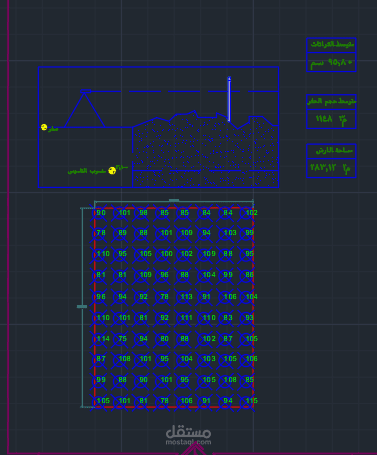Viewport: 377px width, 455px height.
Task: Pick the grid reading 80
Action: pyautogui.click(x=164, y=339)
